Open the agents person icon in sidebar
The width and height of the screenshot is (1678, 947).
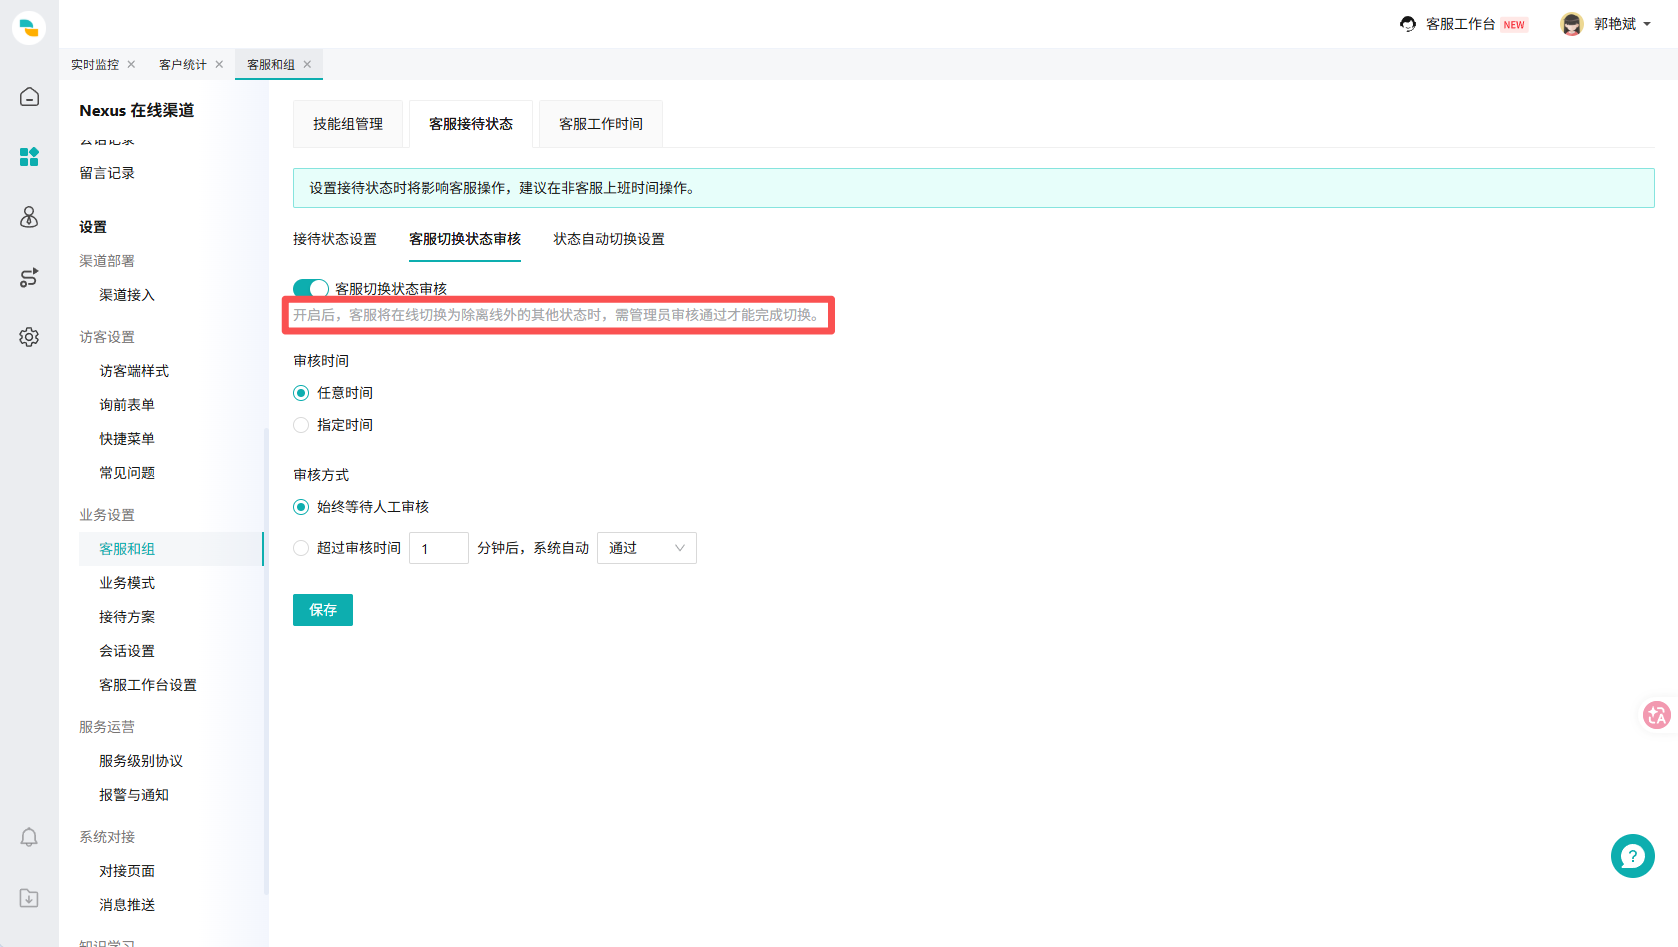coord(29,217)
